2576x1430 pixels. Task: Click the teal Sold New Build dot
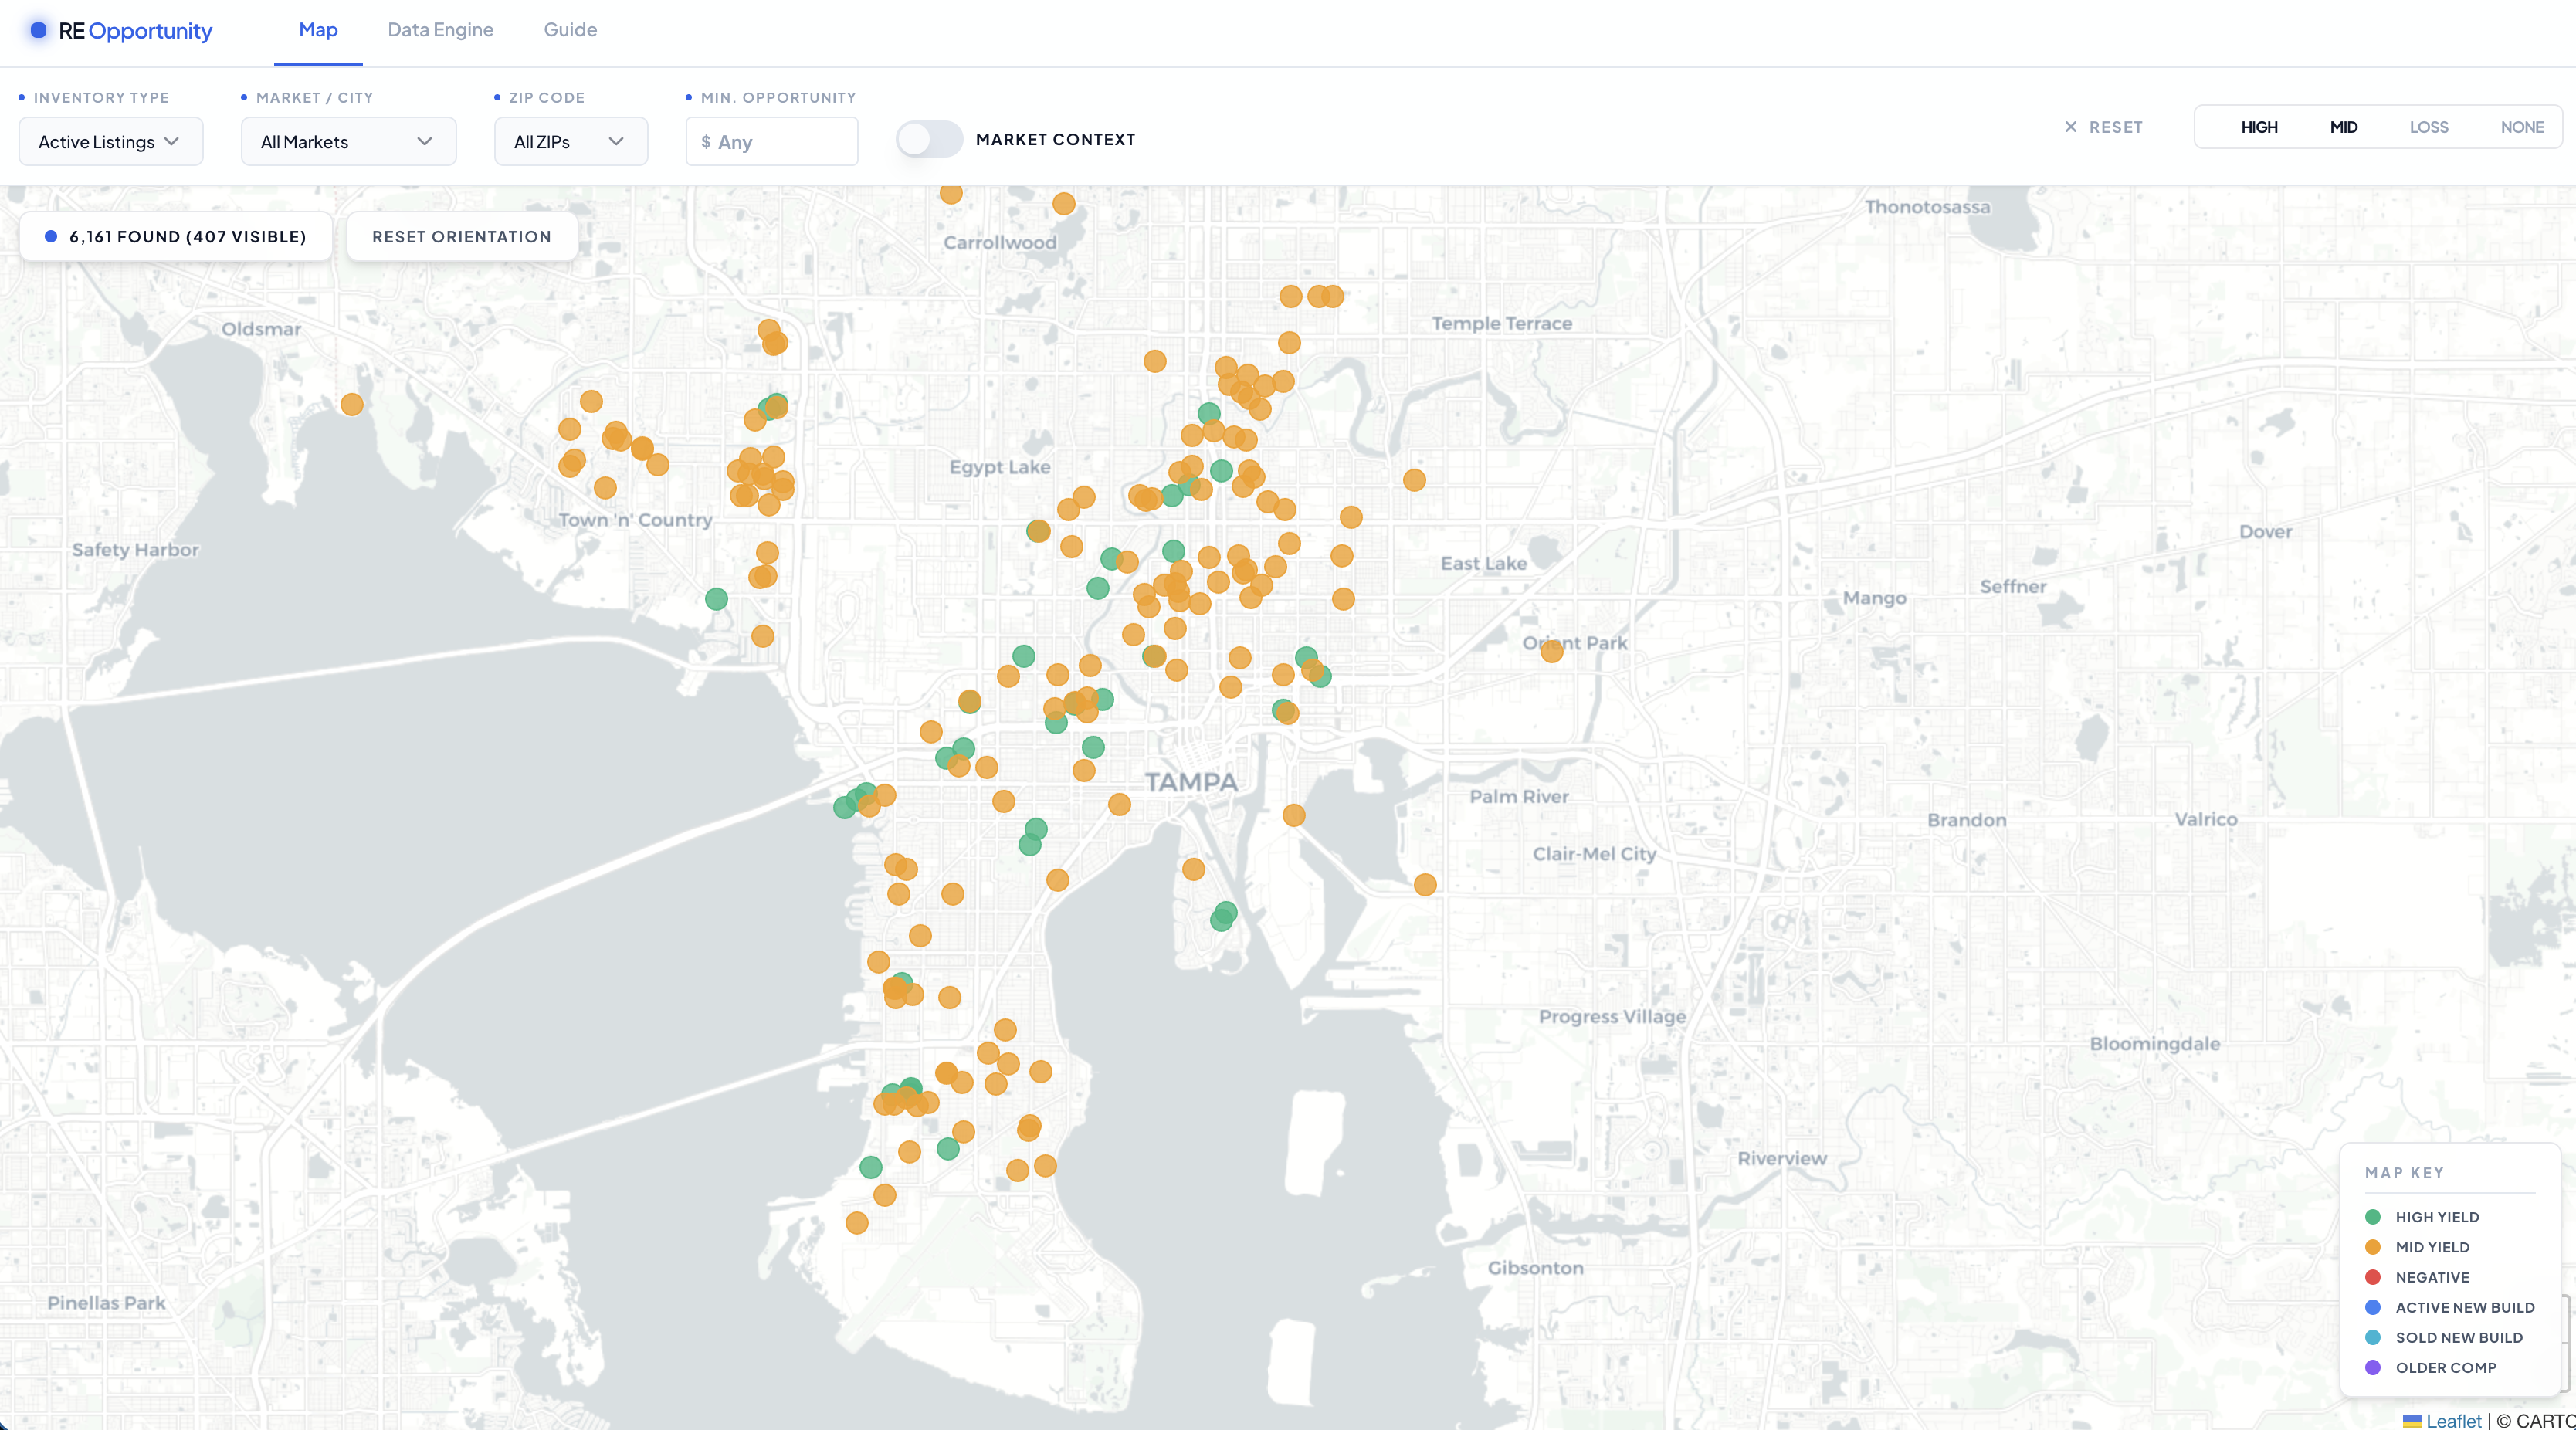tap(2372, 1337)
